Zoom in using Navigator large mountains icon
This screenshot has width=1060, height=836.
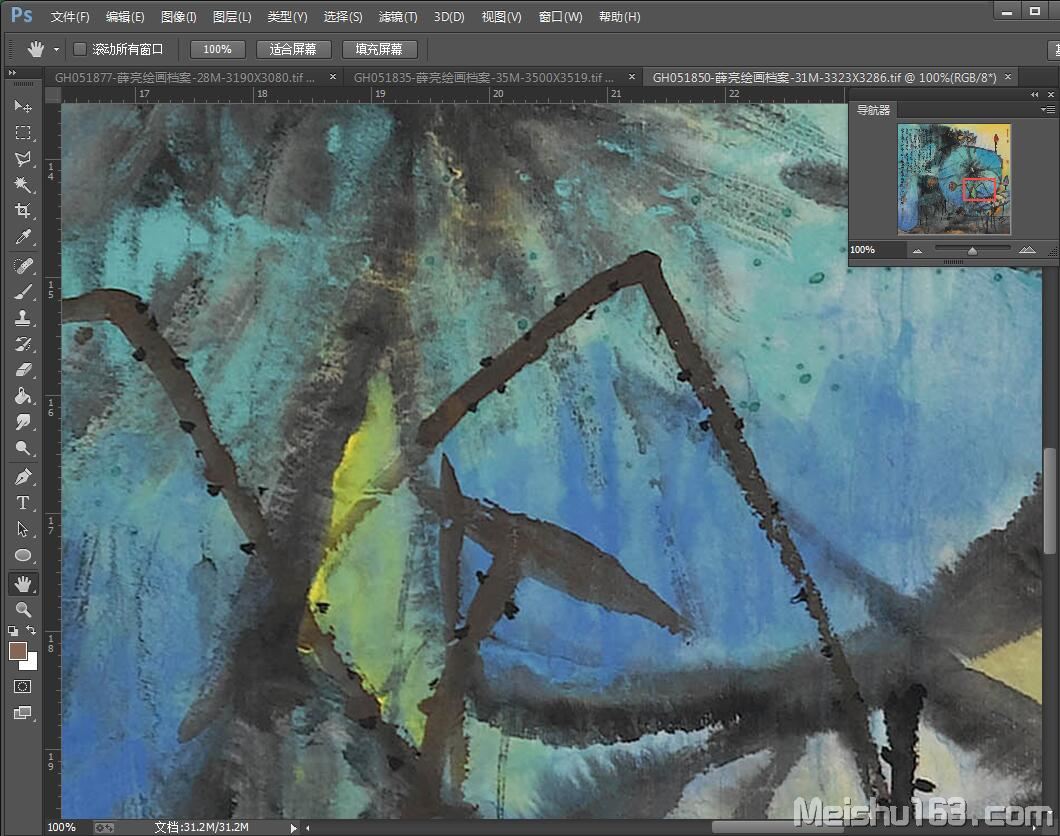1028,250
